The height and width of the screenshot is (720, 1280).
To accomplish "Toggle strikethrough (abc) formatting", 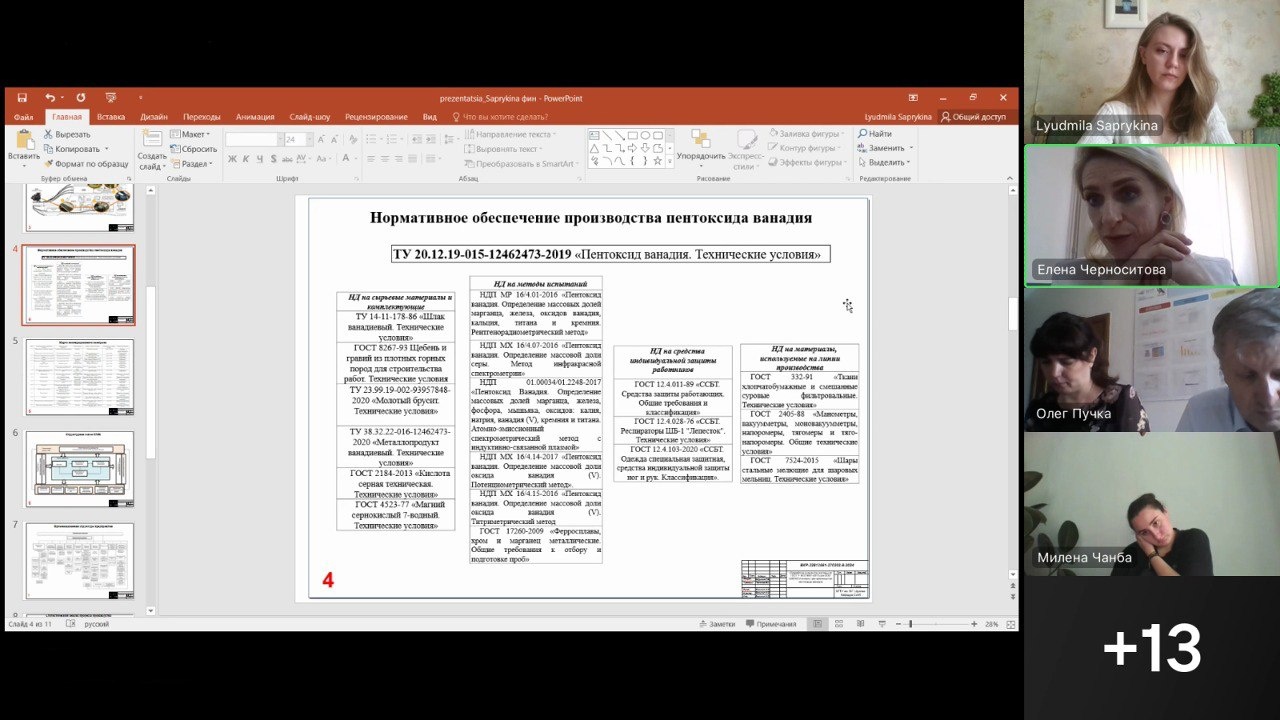I will coord(287,159).
